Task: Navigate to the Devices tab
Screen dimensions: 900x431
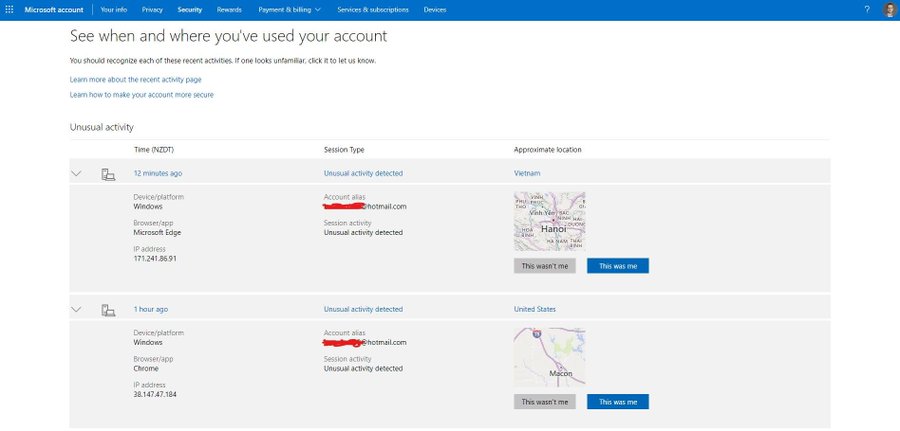Action: (x=435, y=9)
